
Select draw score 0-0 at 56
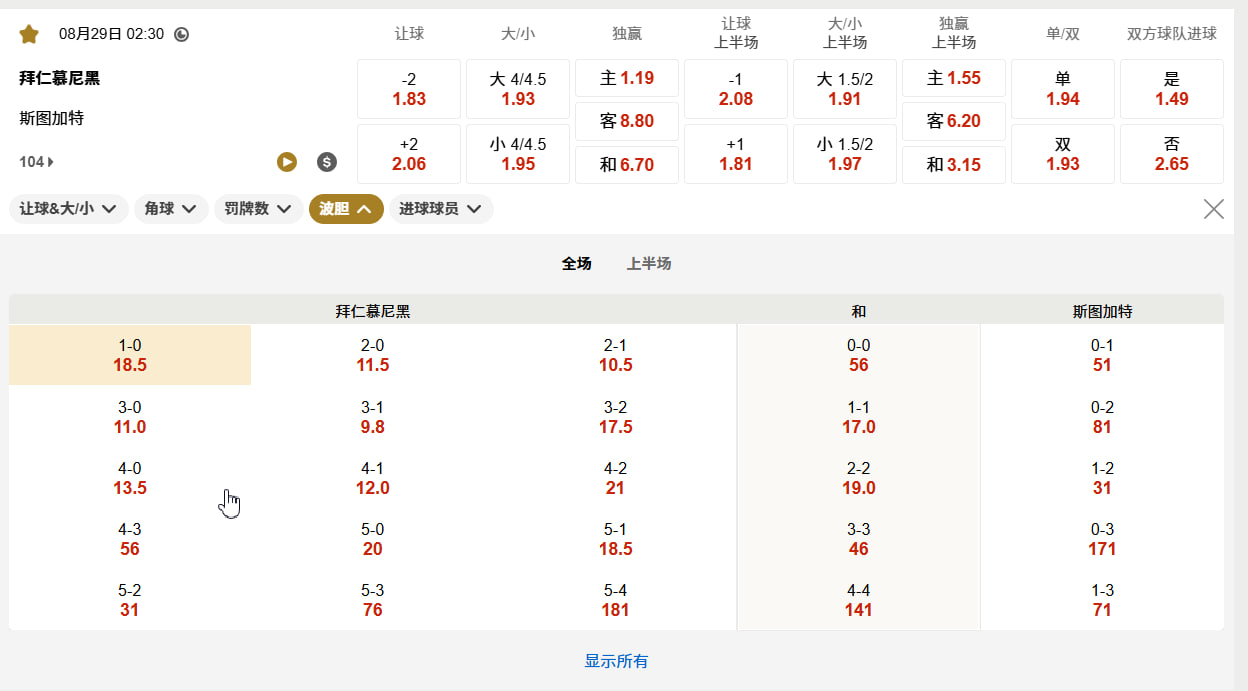click(859, 355)
